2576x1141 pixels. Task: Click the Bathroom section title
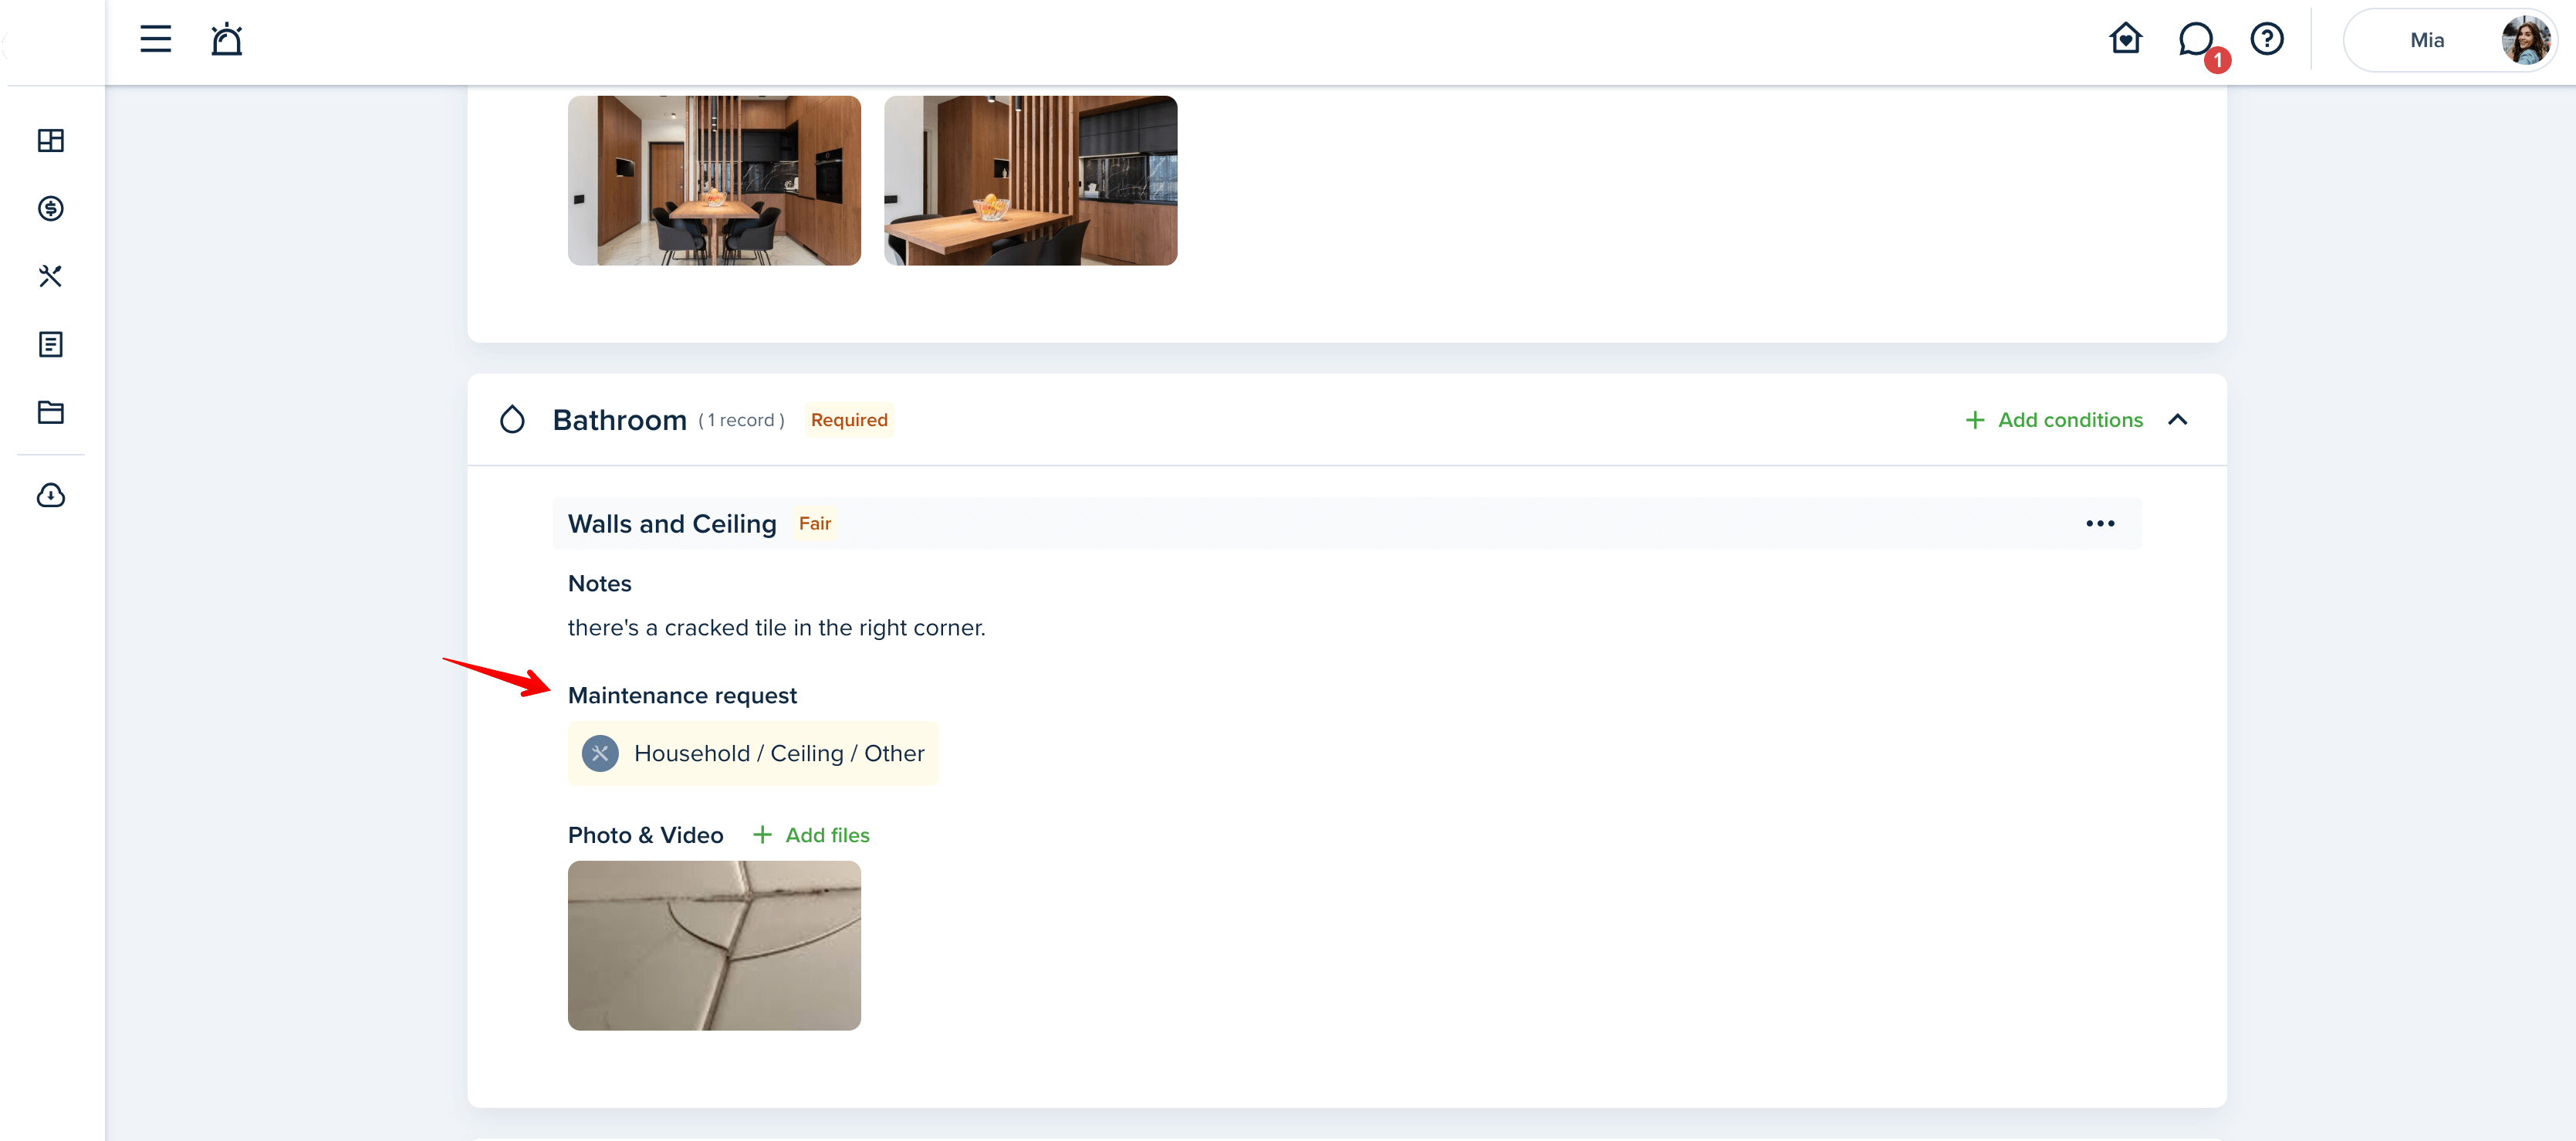[619, 420]
